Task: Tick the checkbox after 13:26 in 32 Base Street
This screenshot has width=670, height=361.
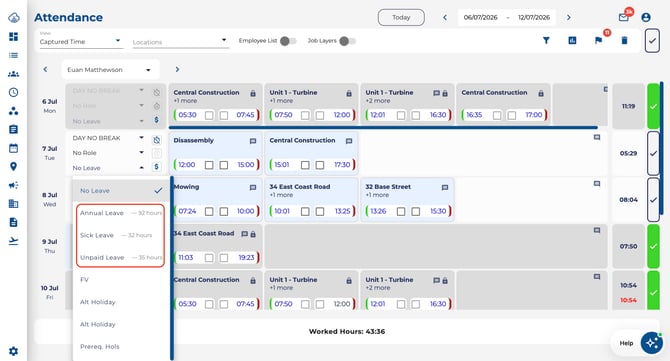Action: point(401,211)
